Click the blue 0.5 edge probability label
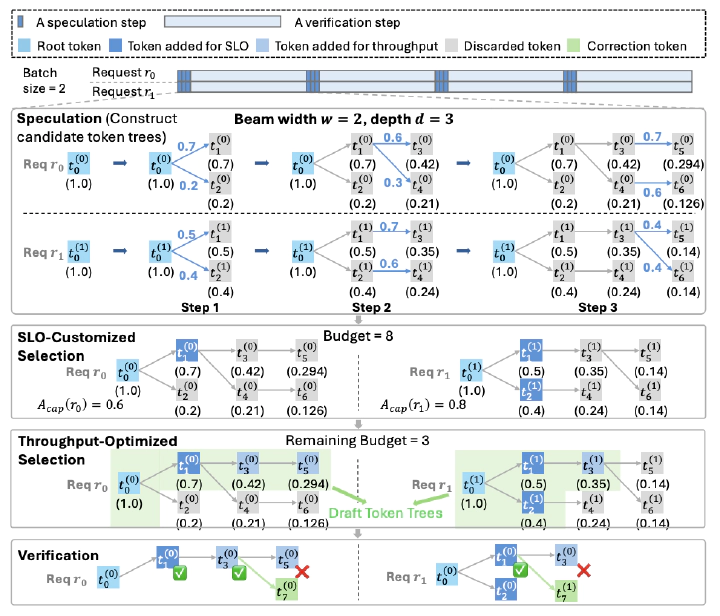720x616 pixels. (x=186, y=235)
